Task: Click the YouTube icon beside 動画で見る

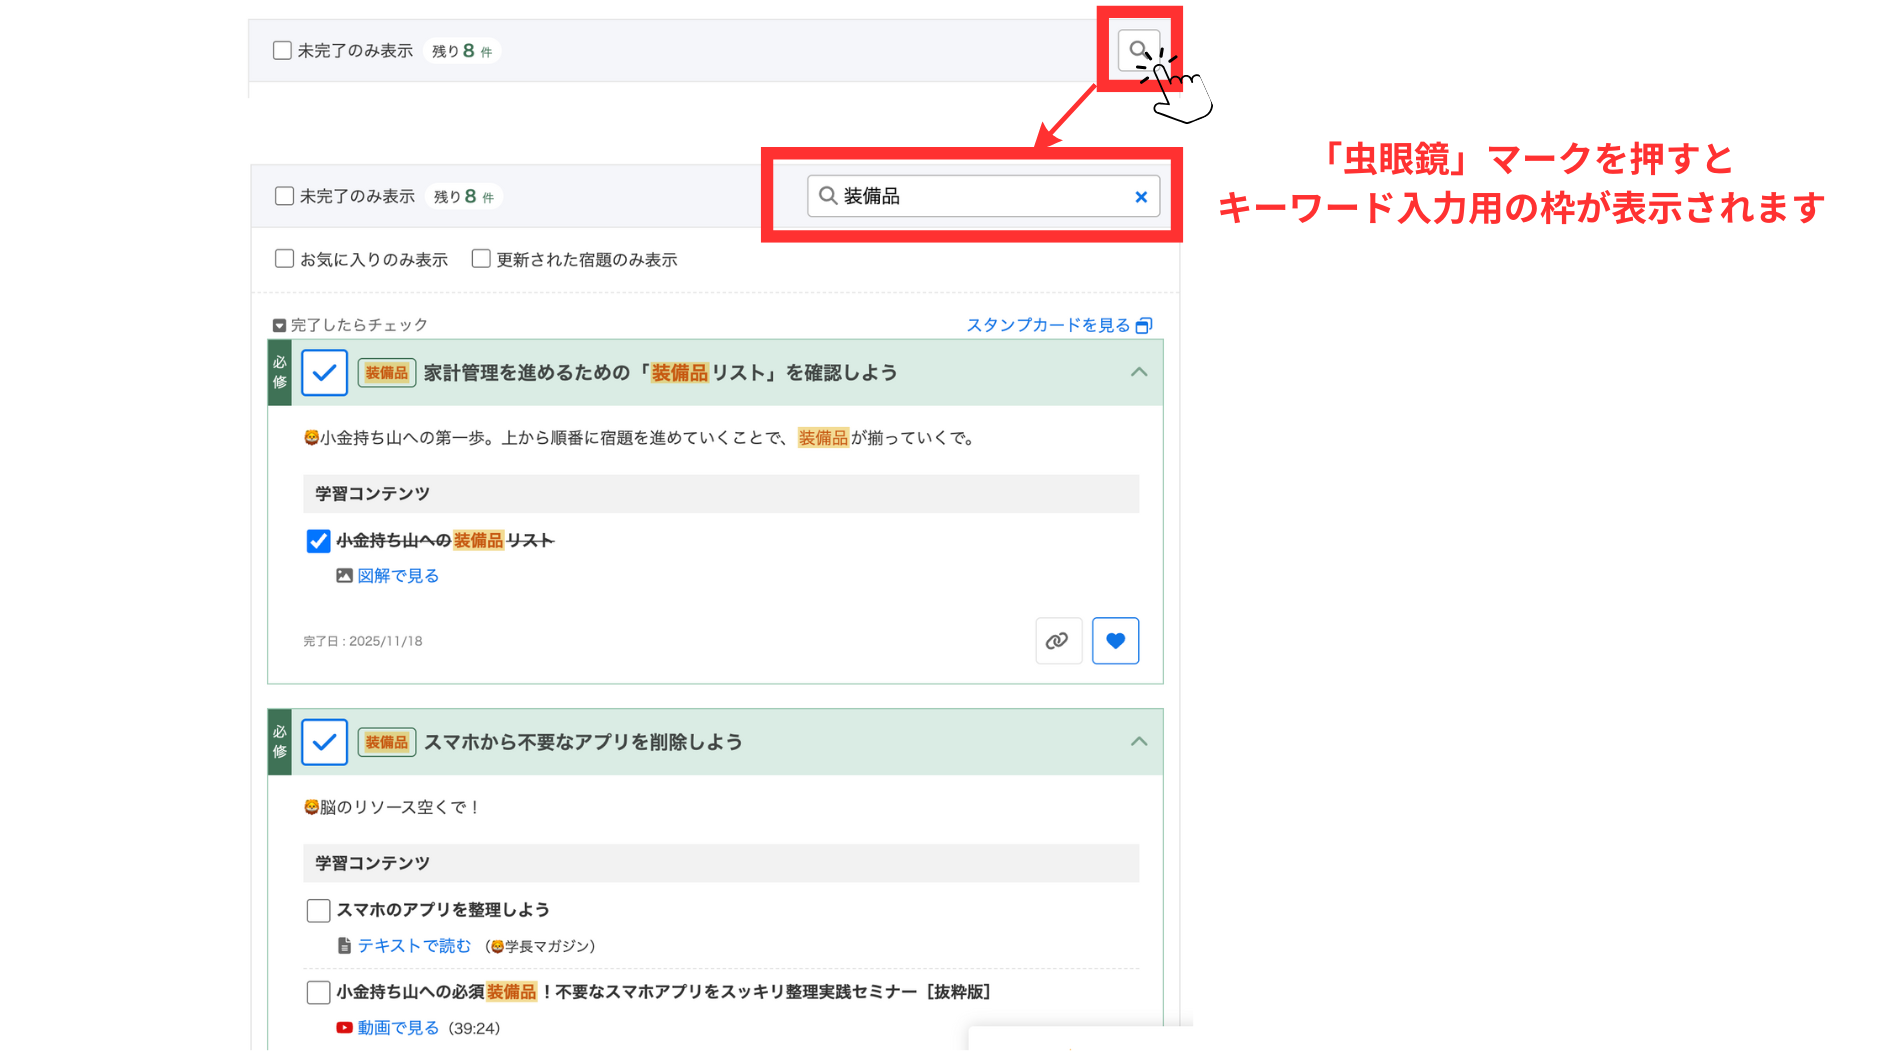Action: (344, 1028)
